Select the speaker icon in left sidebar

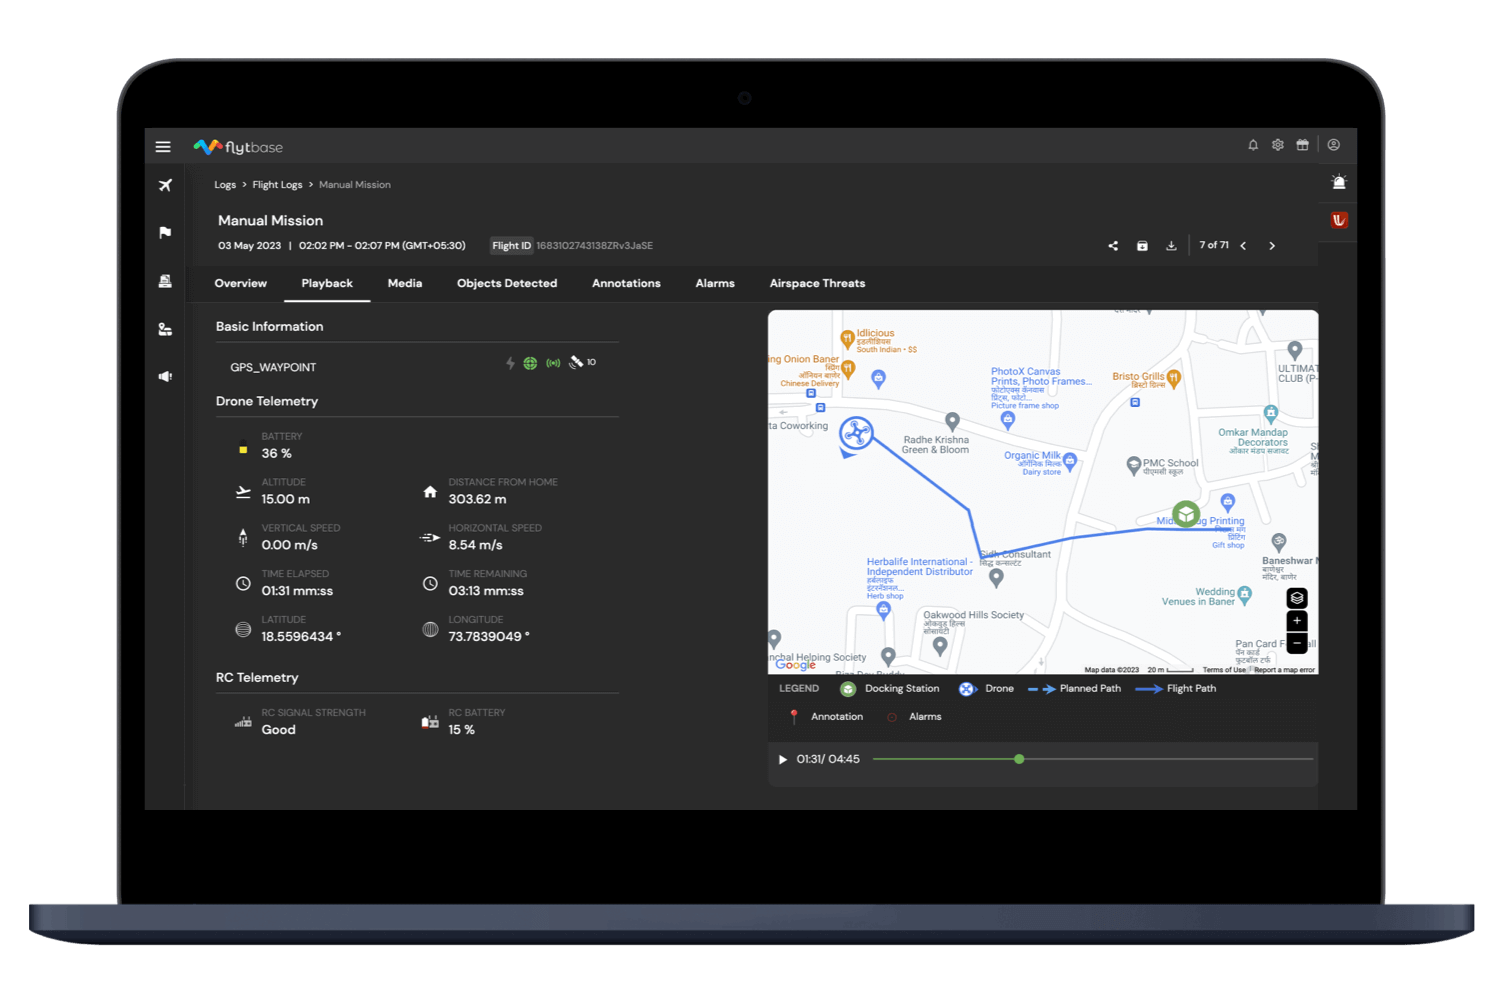pos(165,376)
